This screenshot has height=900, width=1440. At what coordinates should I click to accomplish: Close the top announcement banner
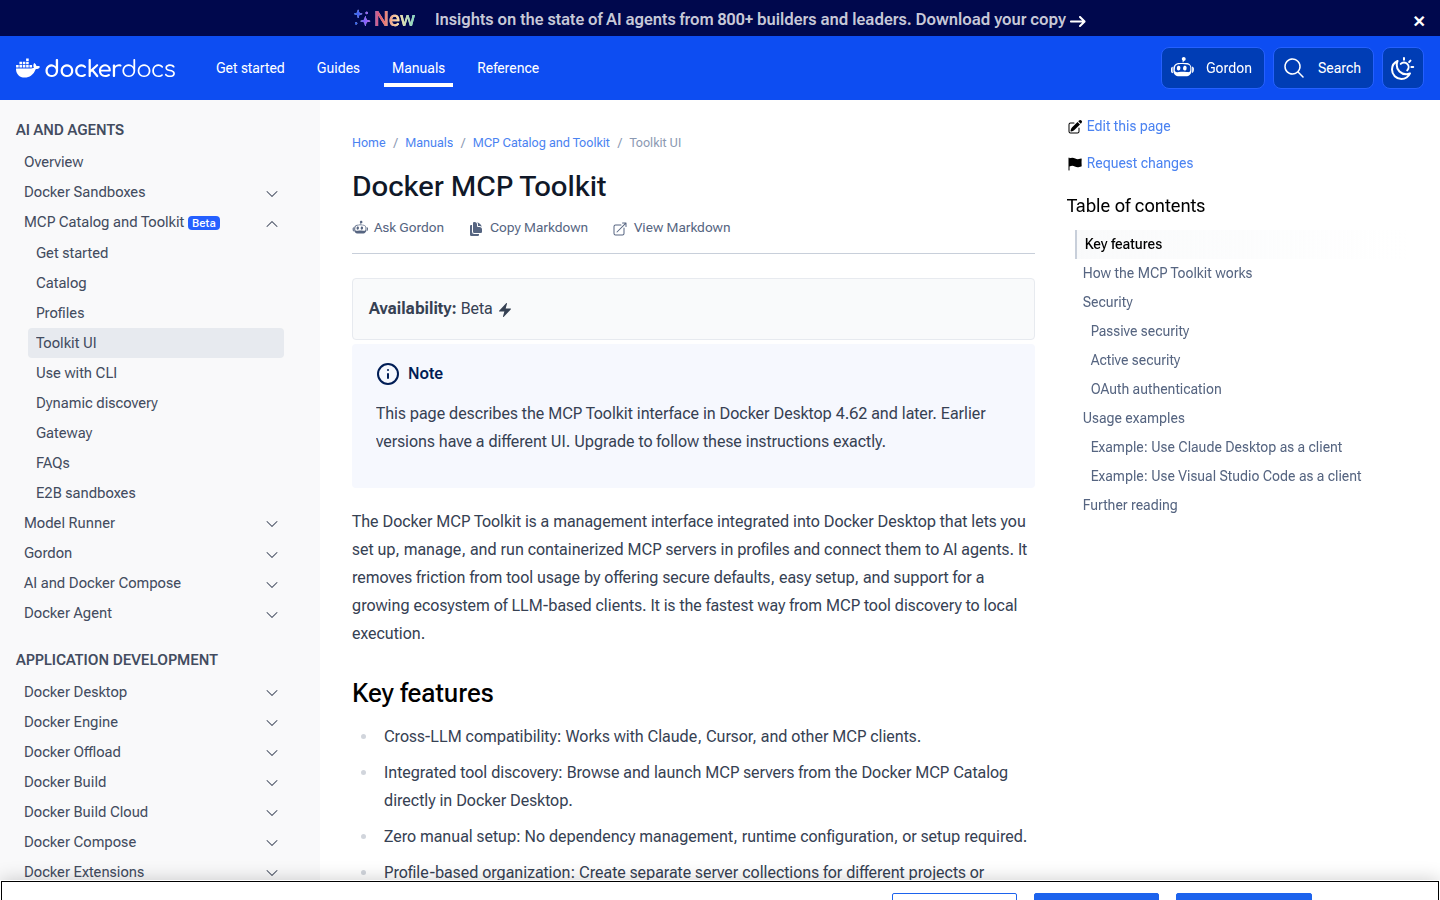tap(1418, 20)
